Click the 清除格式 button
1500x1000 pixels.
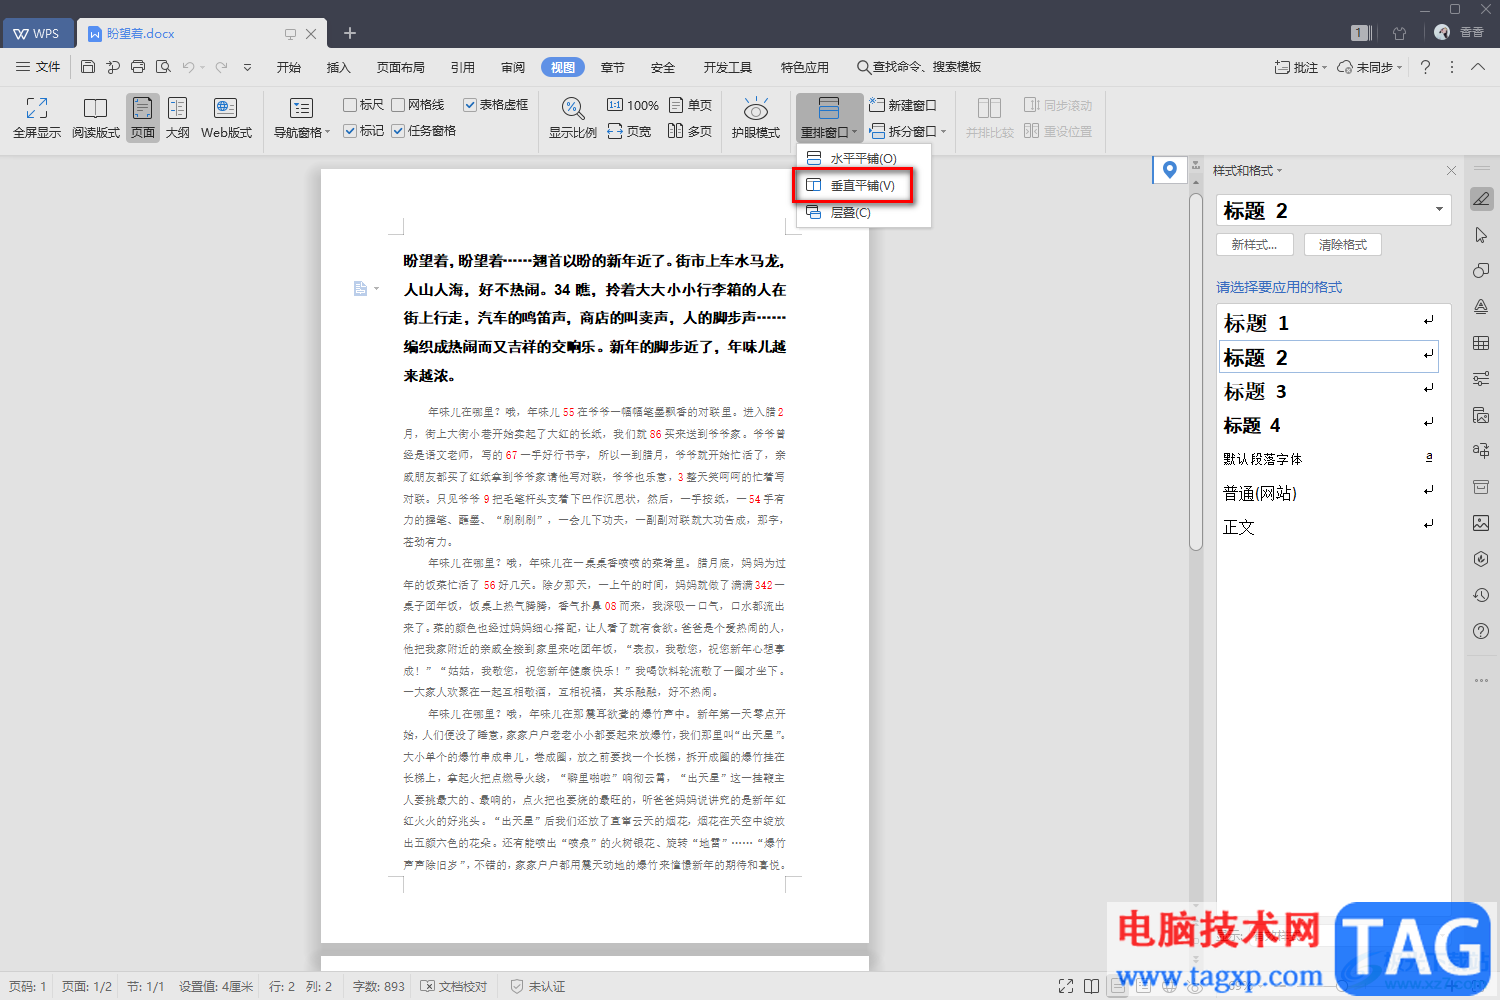pyautogui.click(x=1343, y=244)
